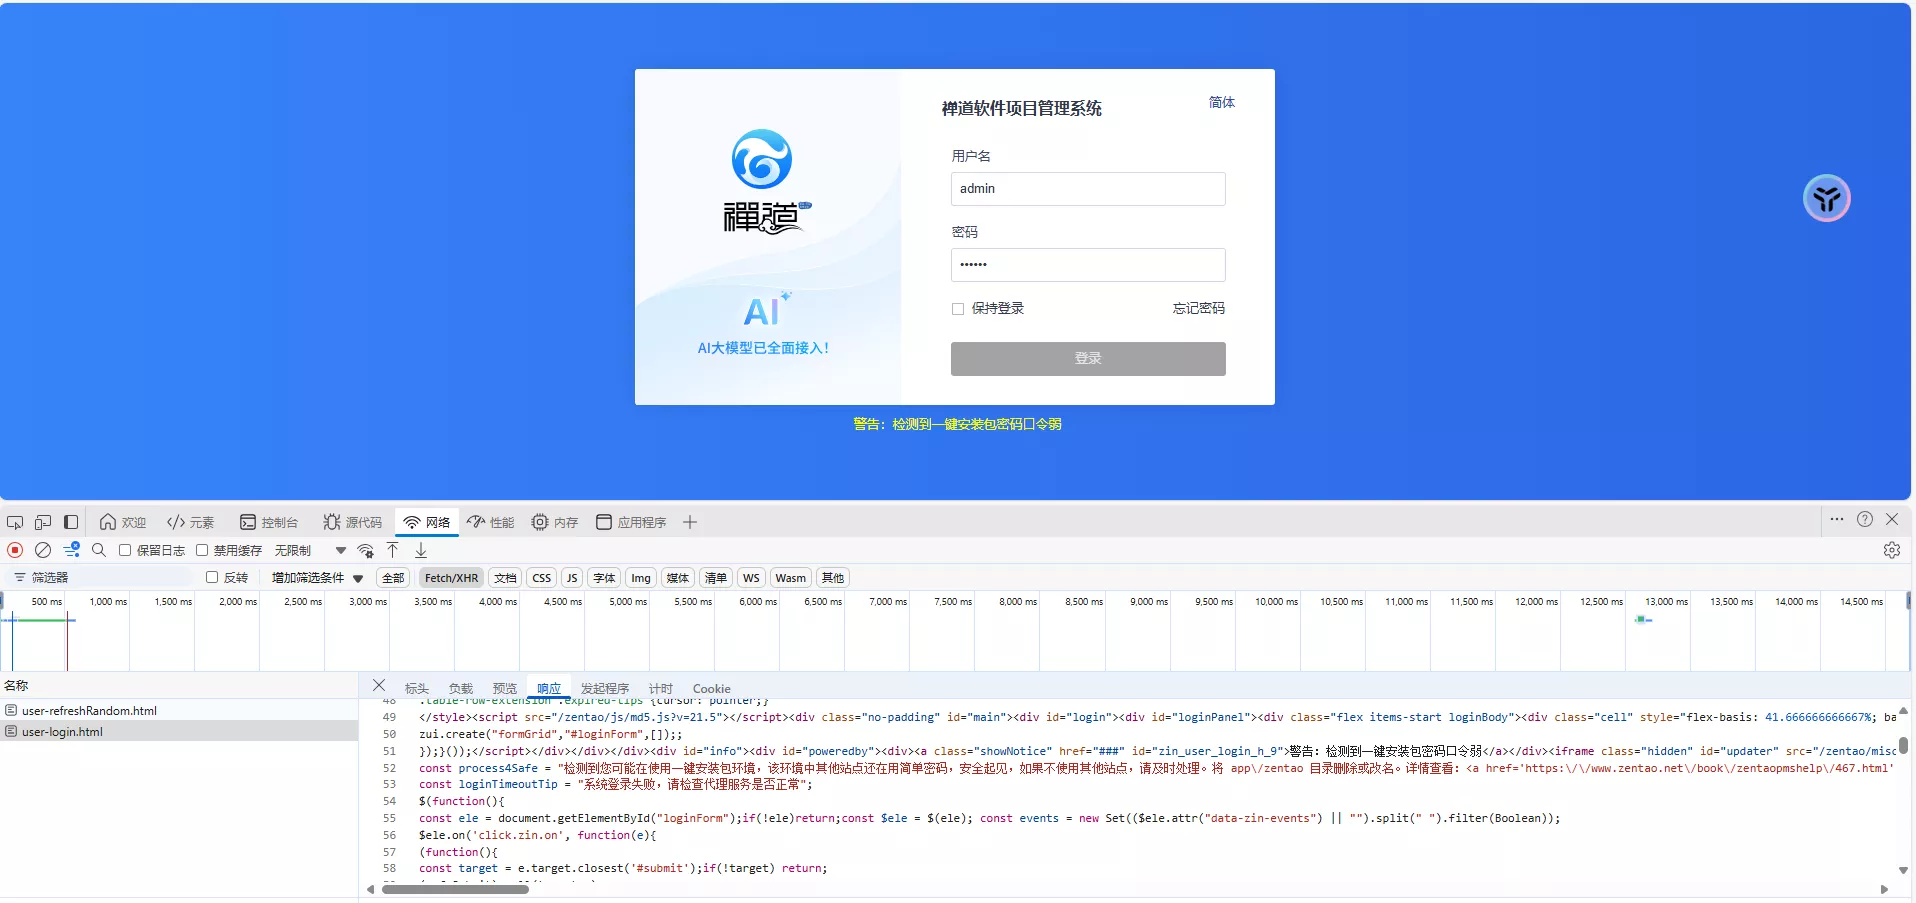The height and width of the screenshot is (903, 1916).
Task: Select the 清单 manifest filter
Action: 715,577
